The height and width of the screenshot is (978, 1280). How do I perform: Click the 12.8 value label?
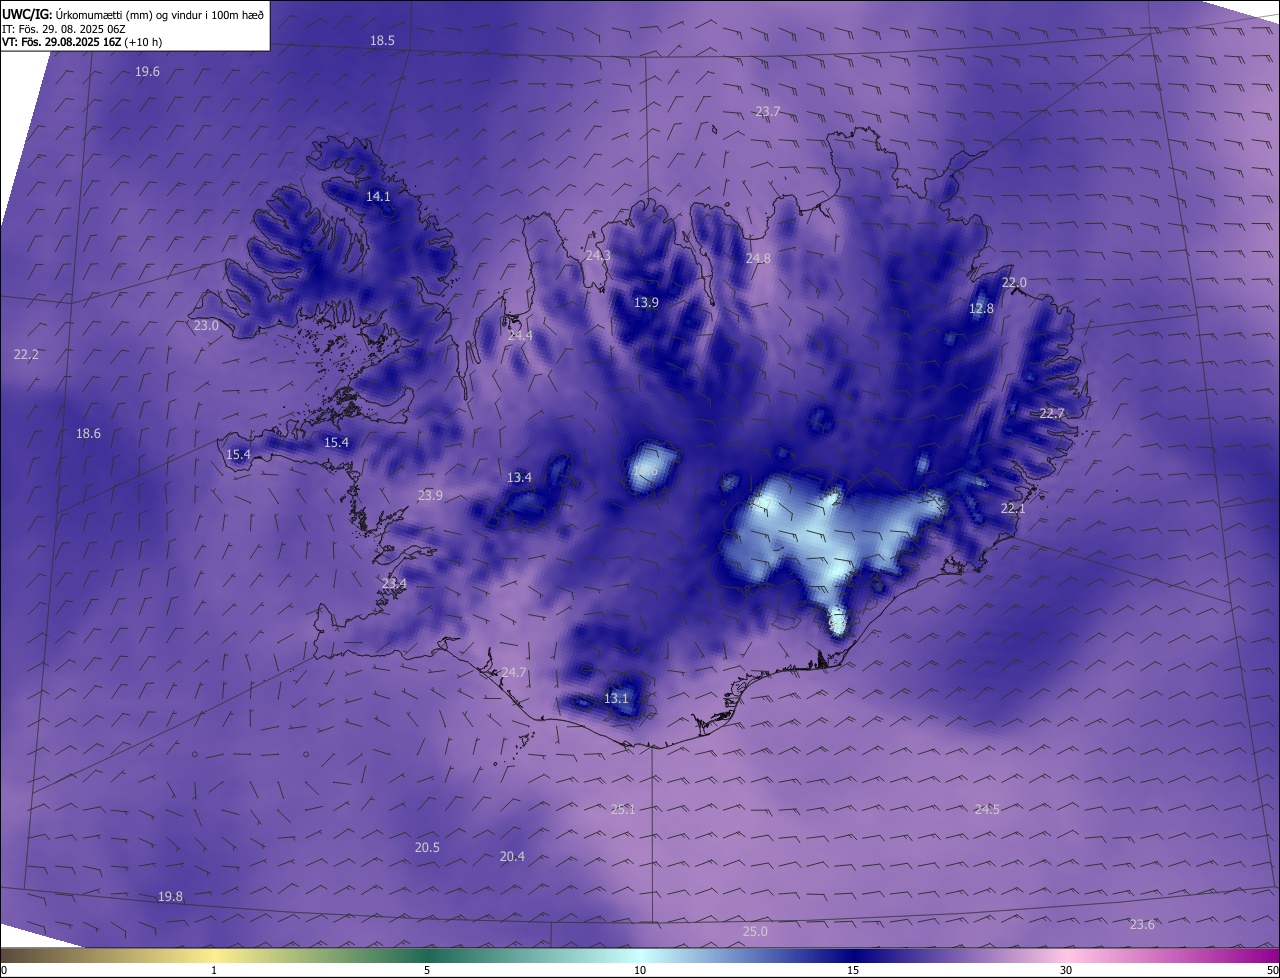pyautogui.click(x=981, y=309)
